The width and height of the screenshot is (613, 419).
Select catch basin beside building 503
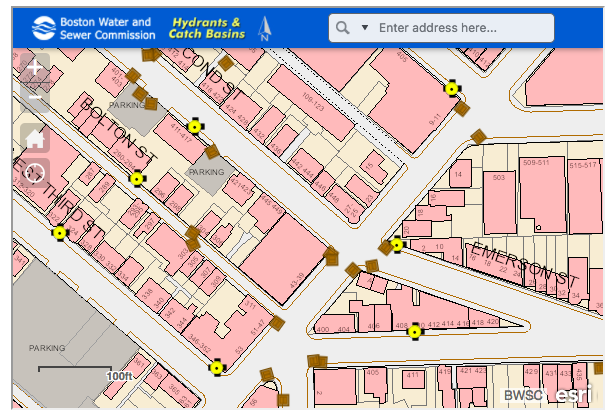478,137
